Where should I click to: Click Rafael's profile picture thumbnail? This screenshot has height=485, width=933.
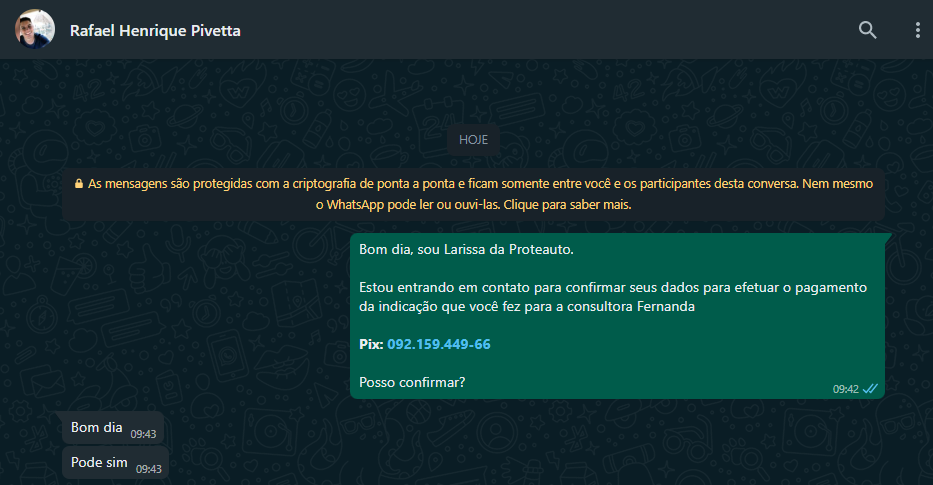point(34,30)
